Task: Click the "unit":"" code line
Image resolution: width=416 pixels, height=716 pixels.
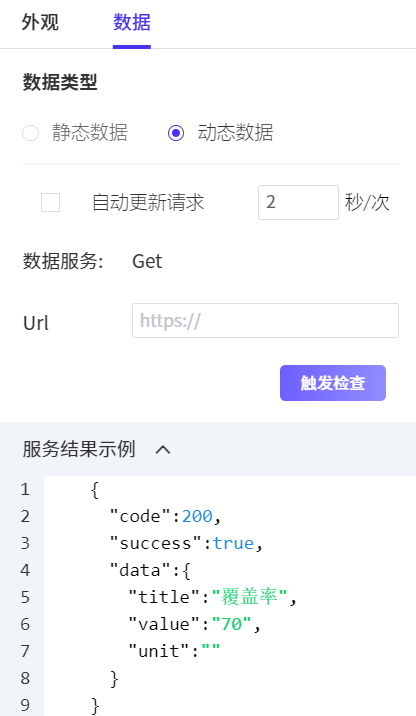Action: point(174,651)
